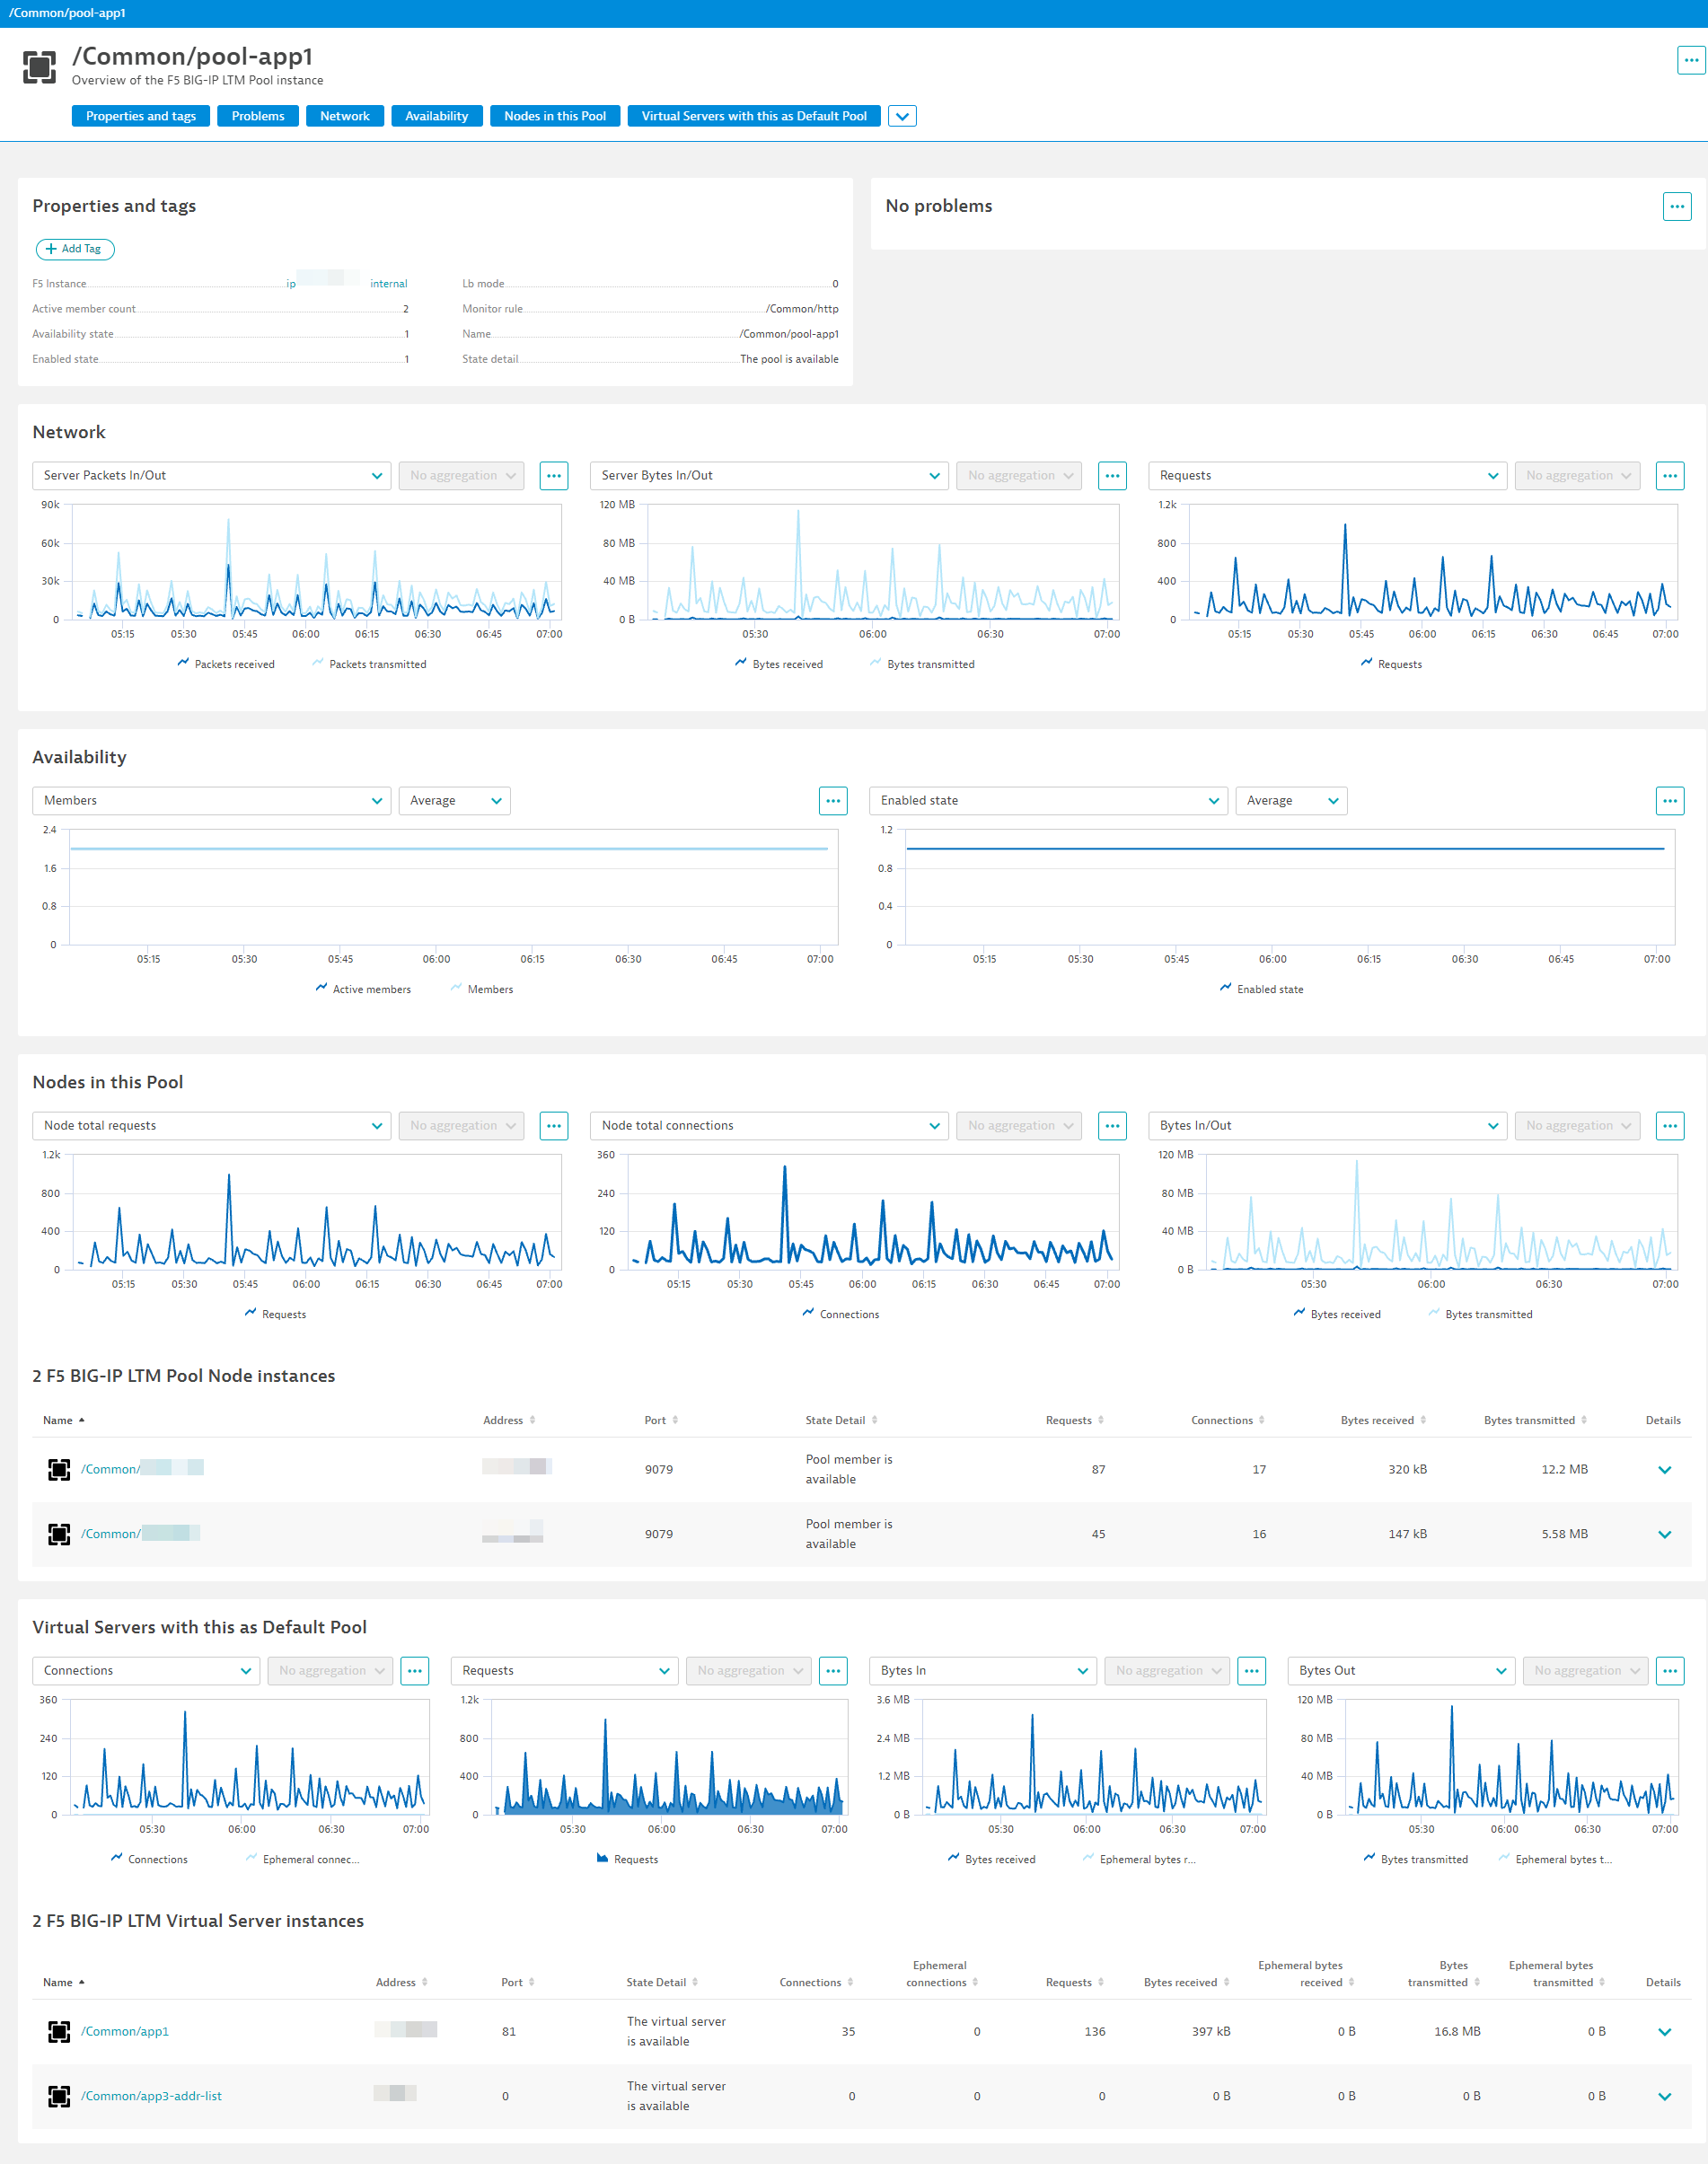Expand details of node with 87 requests
The height and width of the screenshot is (2164, 1708).
coord(1664,1470)
